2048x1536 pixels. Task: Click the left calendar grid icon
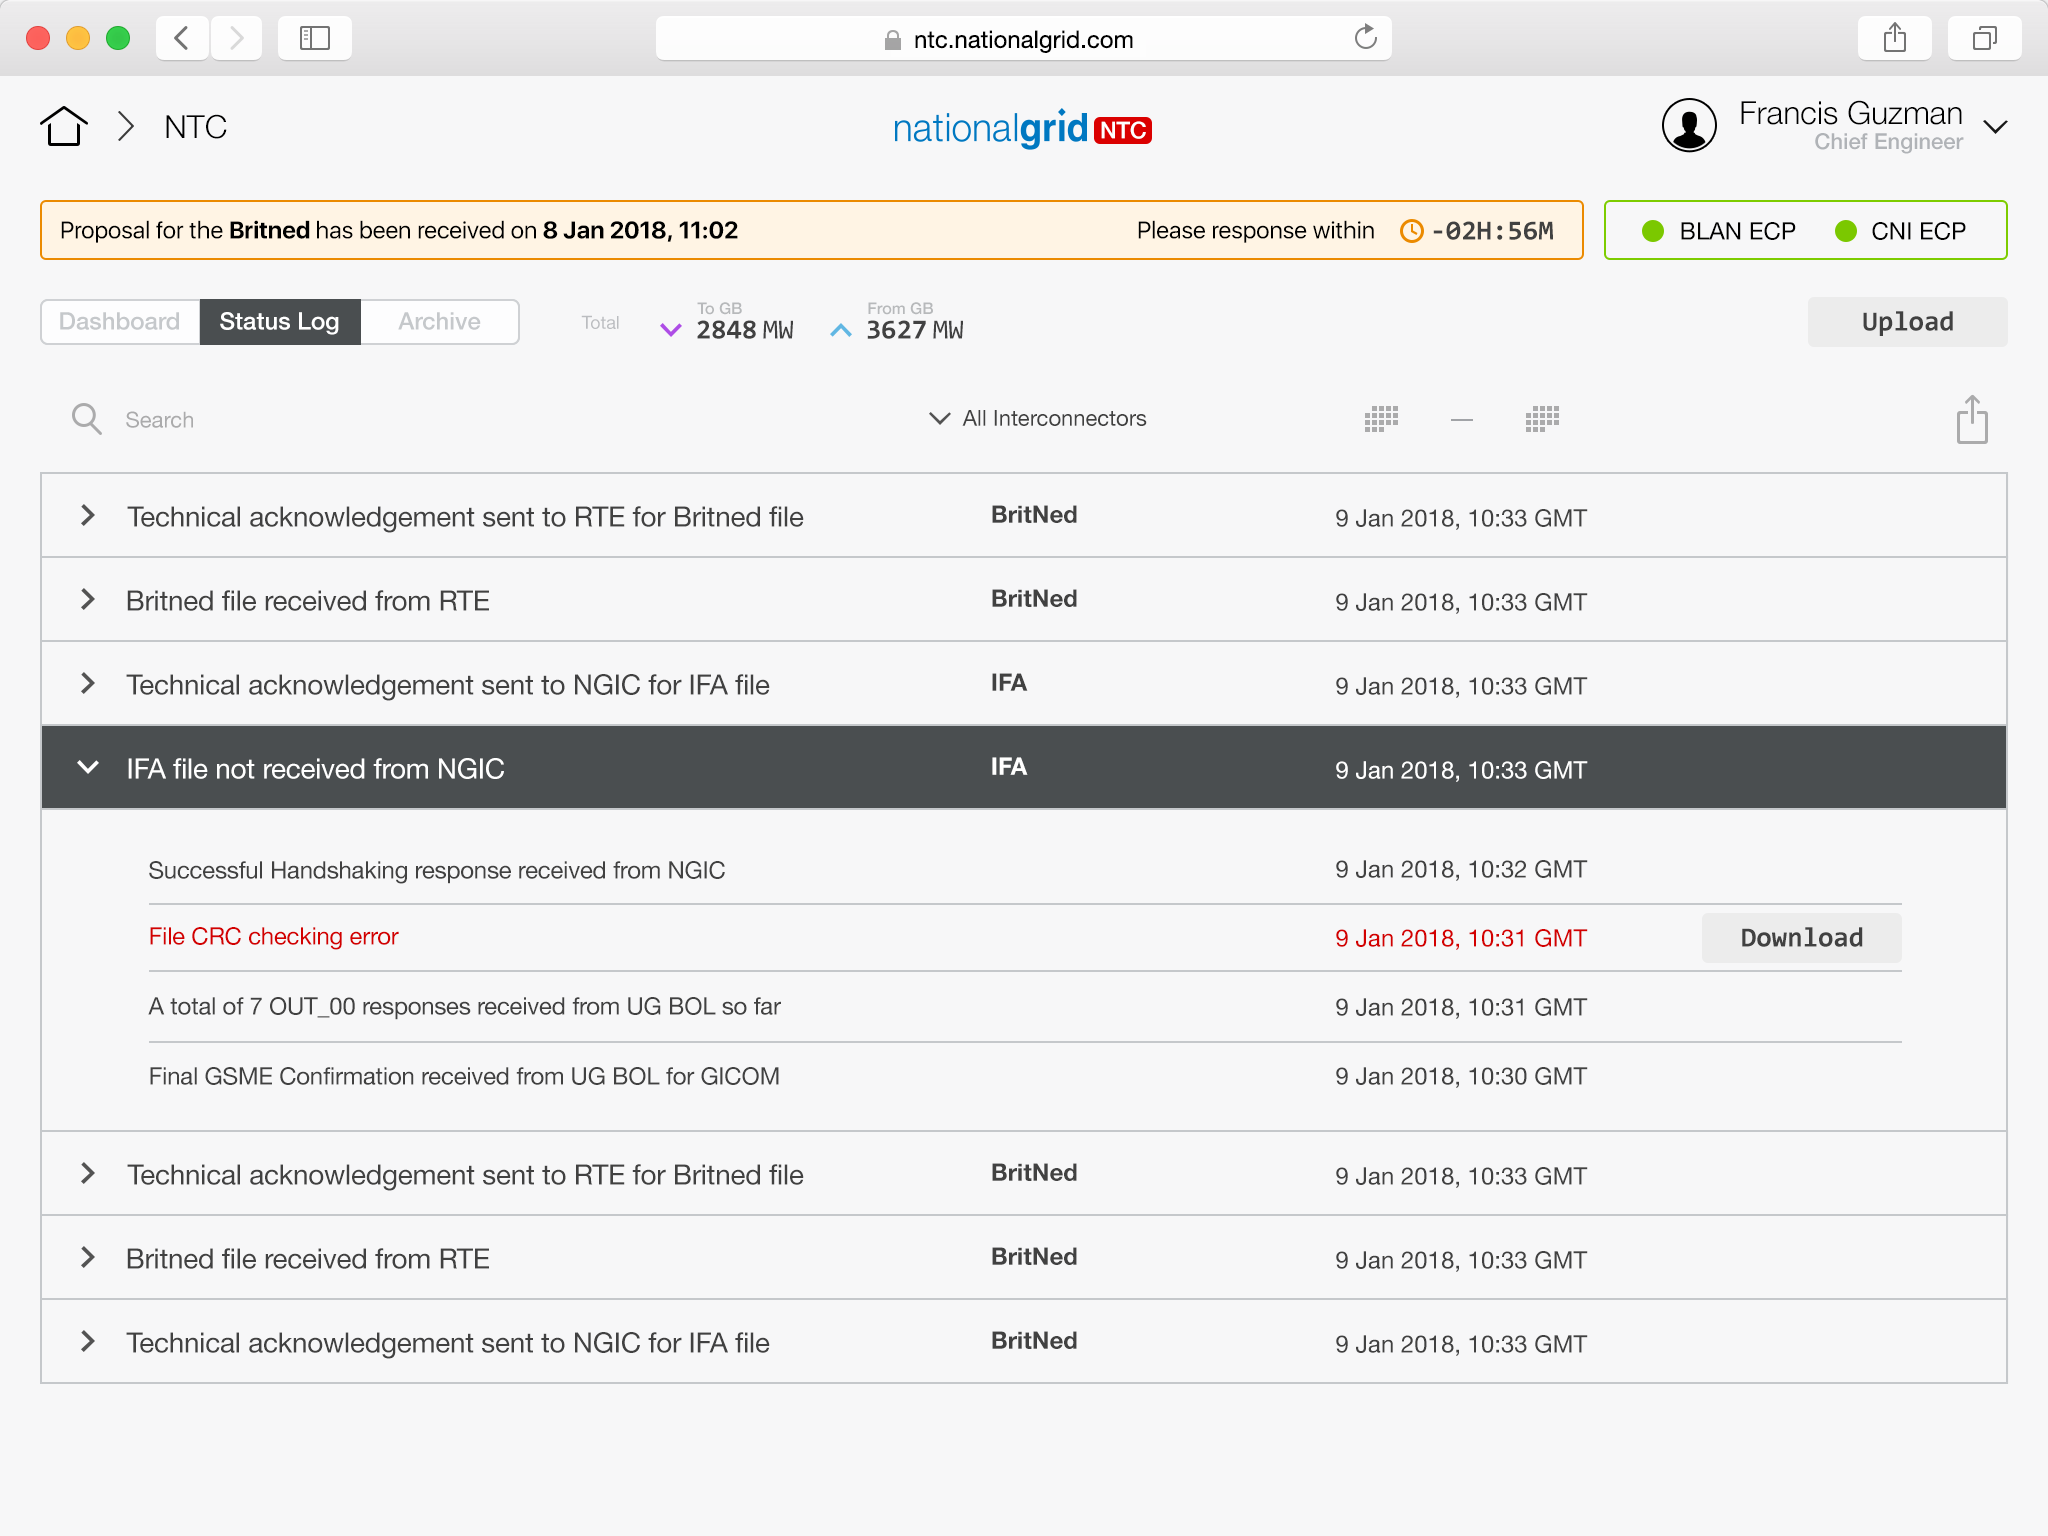pyautogui.click(x=1381, y=419)
